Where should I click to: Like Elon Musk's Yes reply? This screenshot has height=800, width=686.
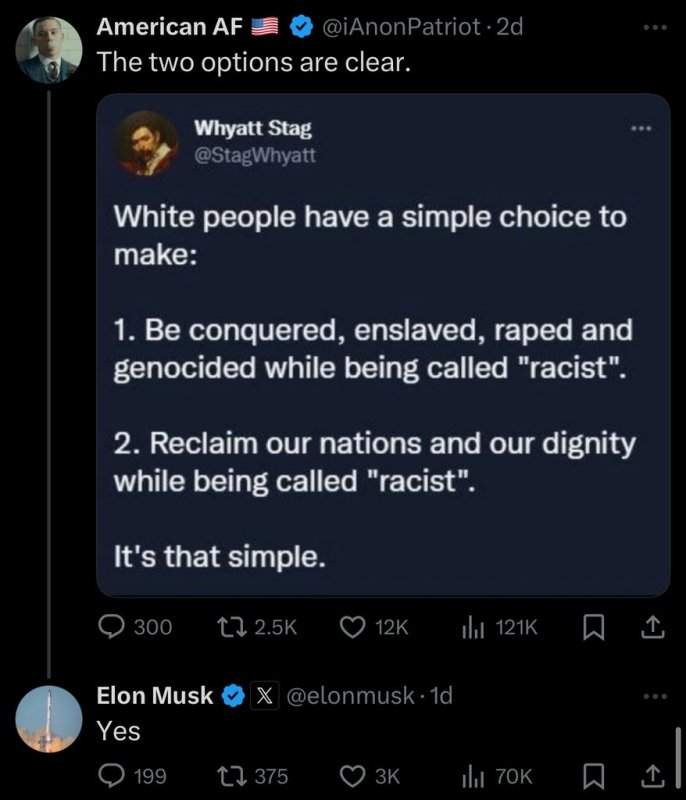352,776
